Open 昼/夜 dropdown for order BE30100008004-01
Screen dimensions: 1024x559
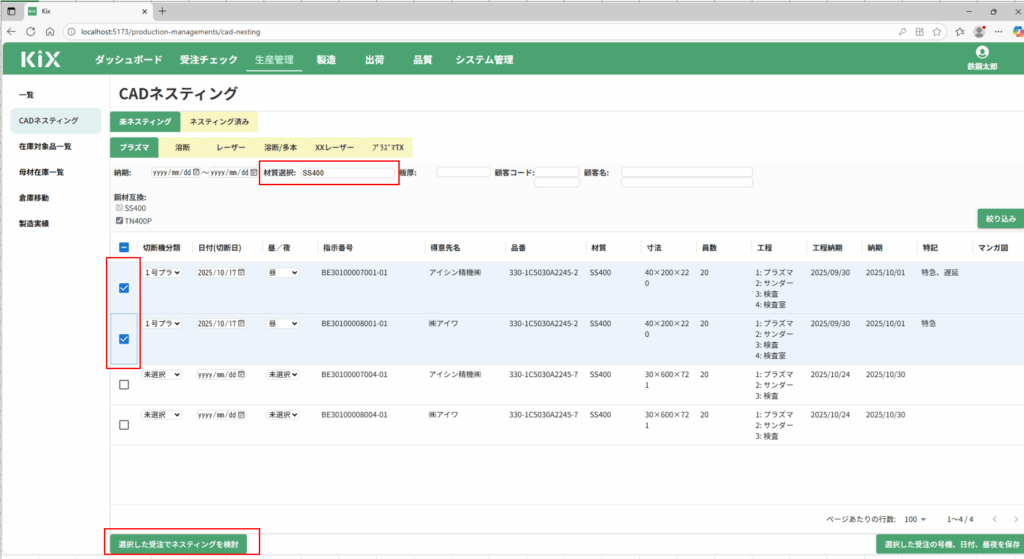[282, 413]
